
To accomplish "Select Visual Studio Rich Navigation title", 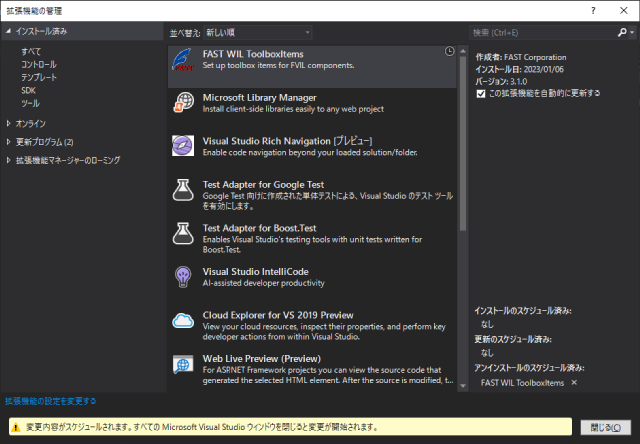I will (x=287, y=141).
